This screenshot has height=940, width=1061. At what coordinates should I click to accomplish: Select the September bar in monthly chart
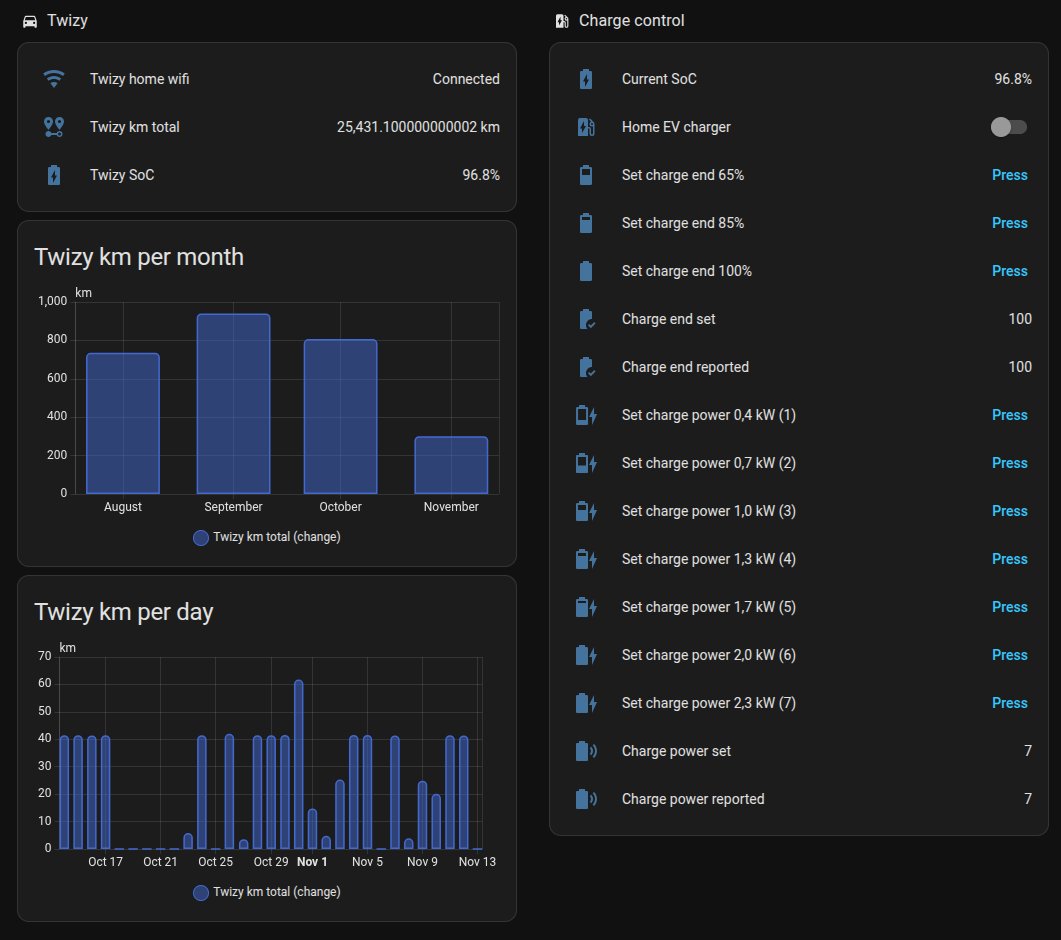(x=233, y=404)
